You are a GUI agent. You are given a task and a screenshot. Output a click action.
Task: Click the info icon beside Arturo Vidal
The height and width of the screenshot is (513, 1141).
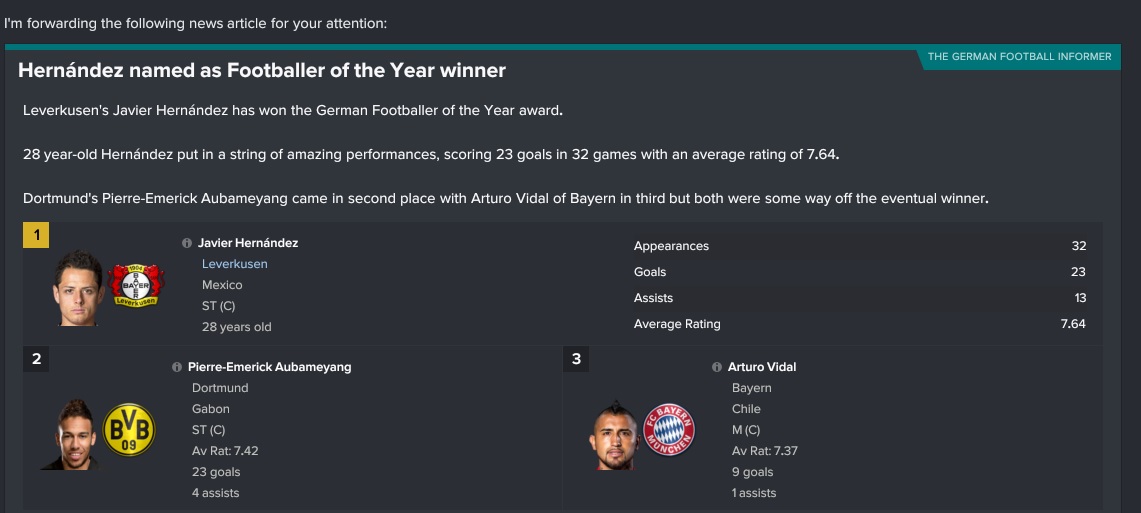click(x=717, y=367)
